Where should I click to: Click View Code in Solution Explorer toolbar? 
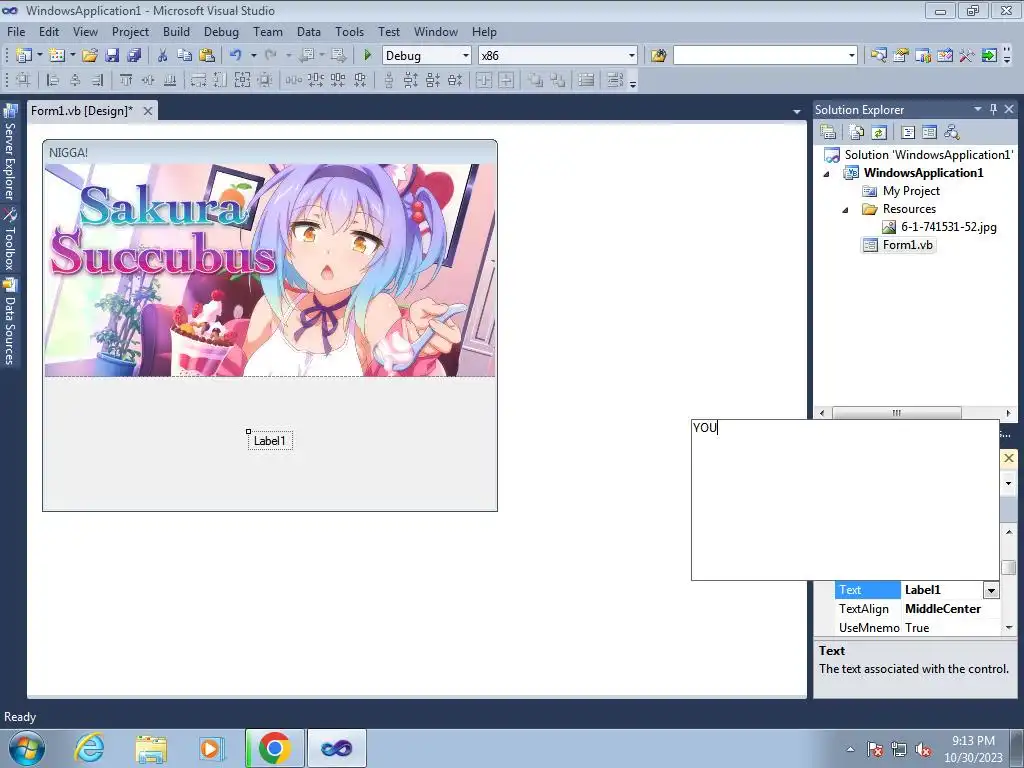click(908, 133)
